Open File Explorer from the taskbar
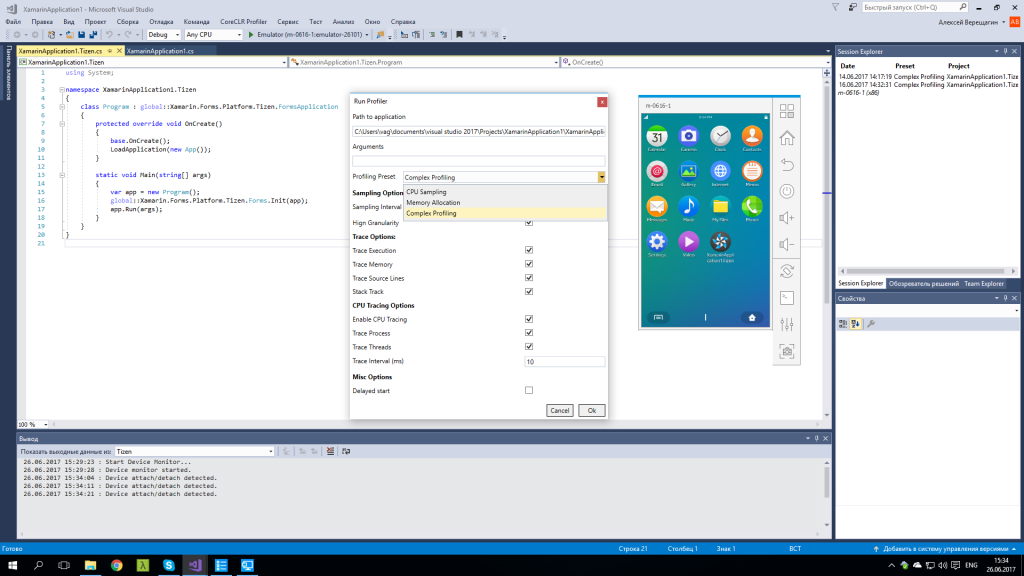 (90, 566)
